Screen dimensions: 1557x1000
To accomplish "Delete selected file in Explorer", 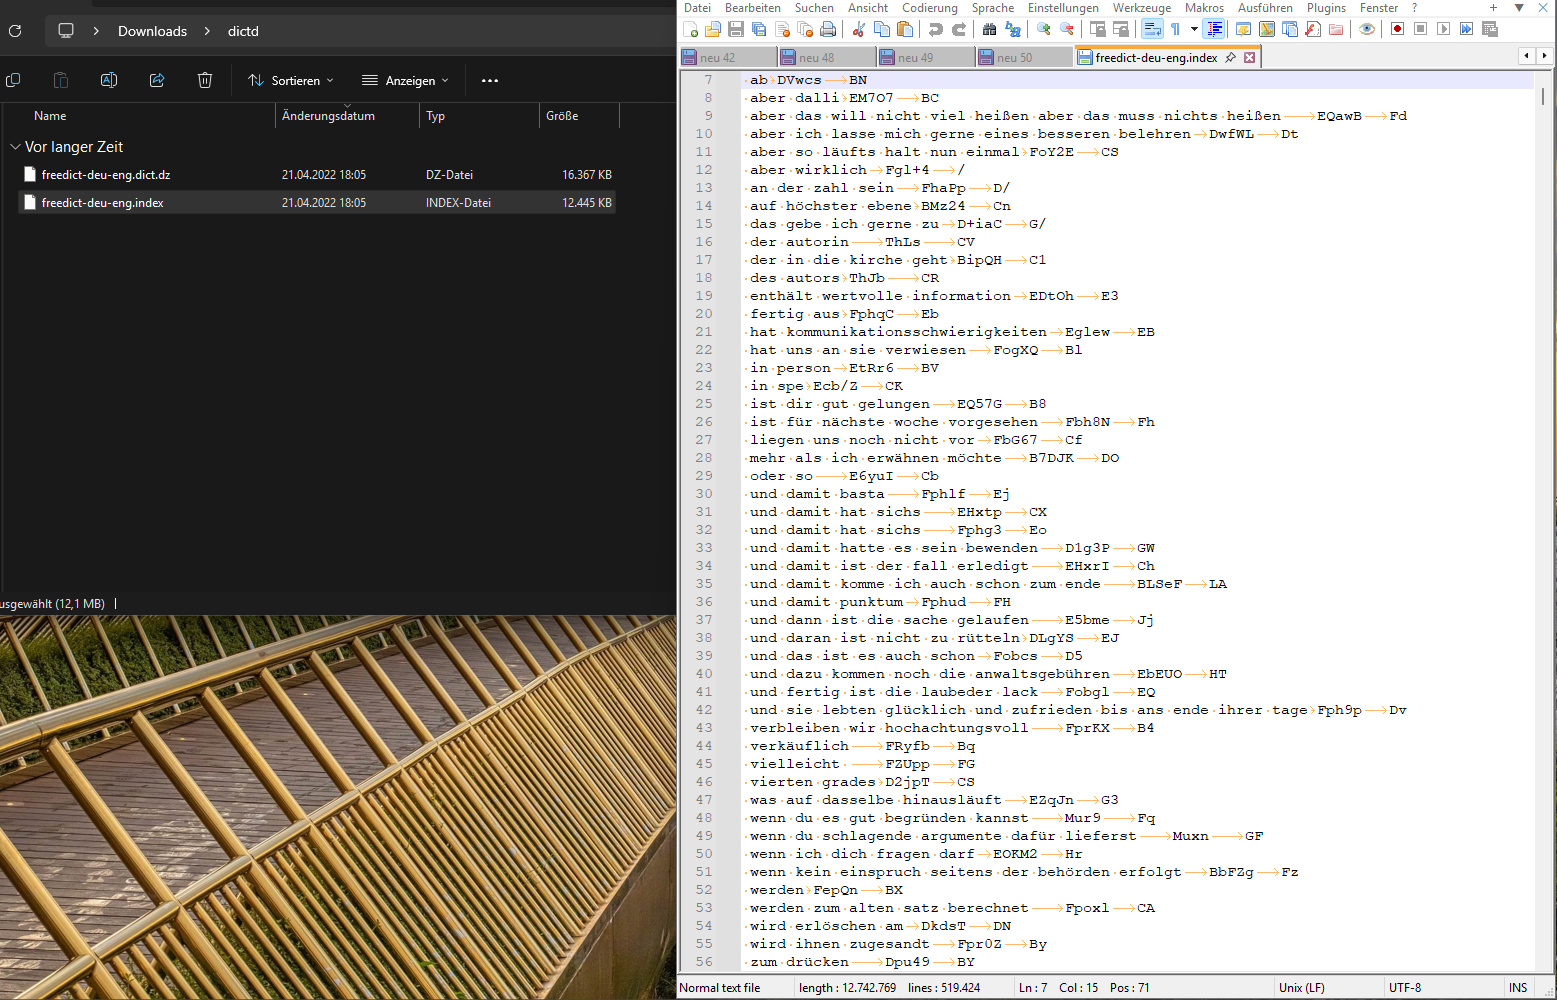I will coord(205,80).
